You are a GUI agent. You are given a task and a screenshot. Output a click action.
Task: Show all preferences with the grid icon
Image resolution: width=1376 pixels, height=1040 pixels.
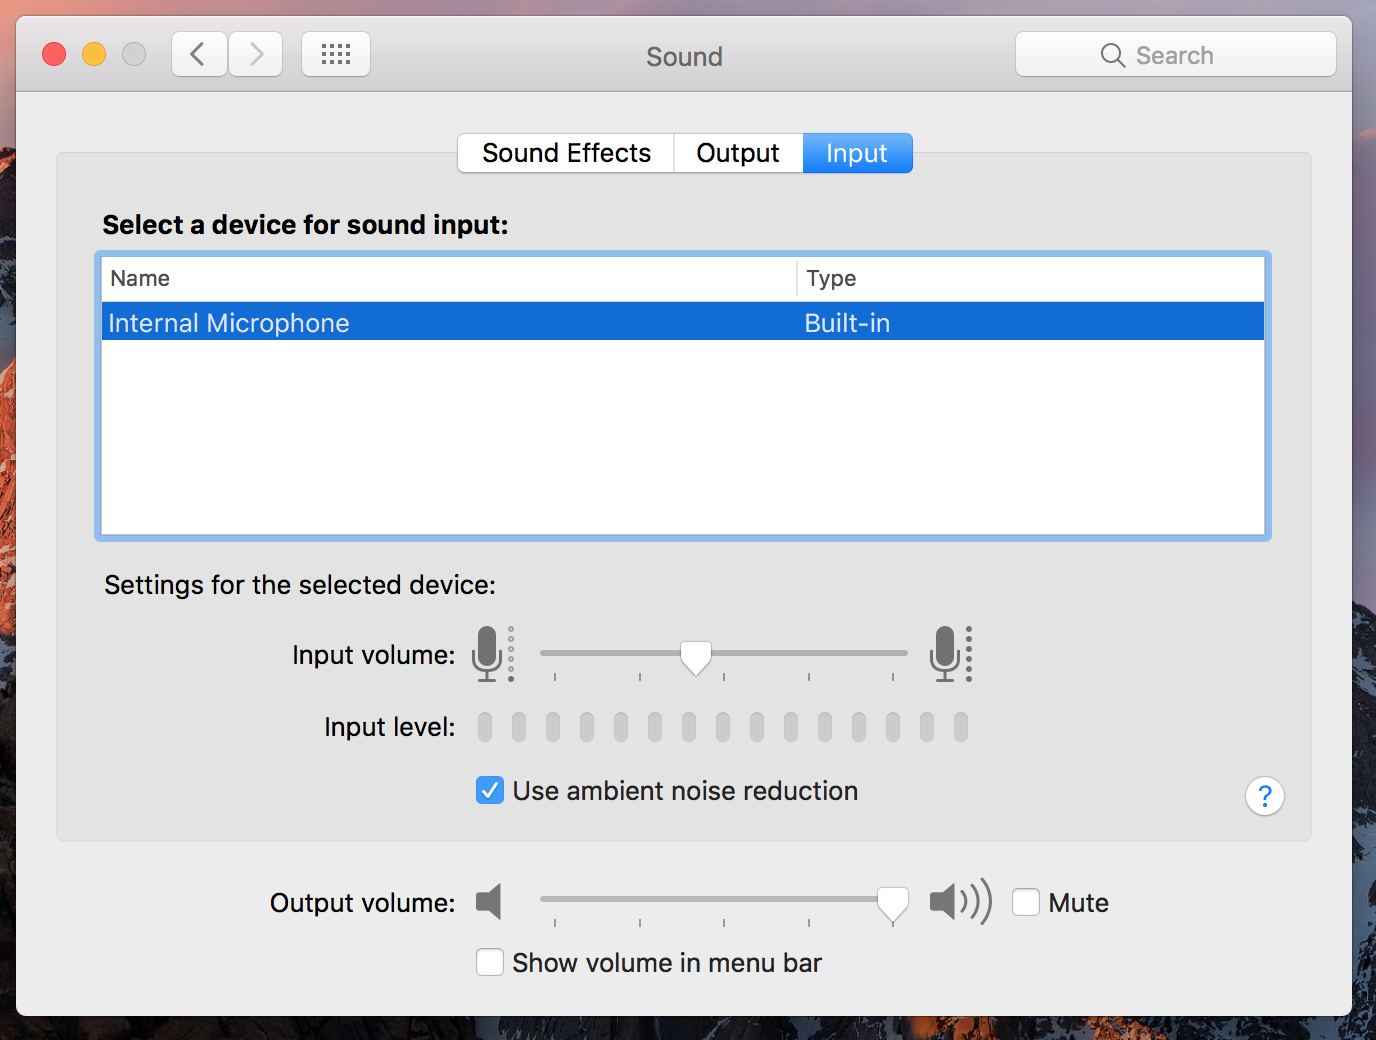[x=336, y=54]
